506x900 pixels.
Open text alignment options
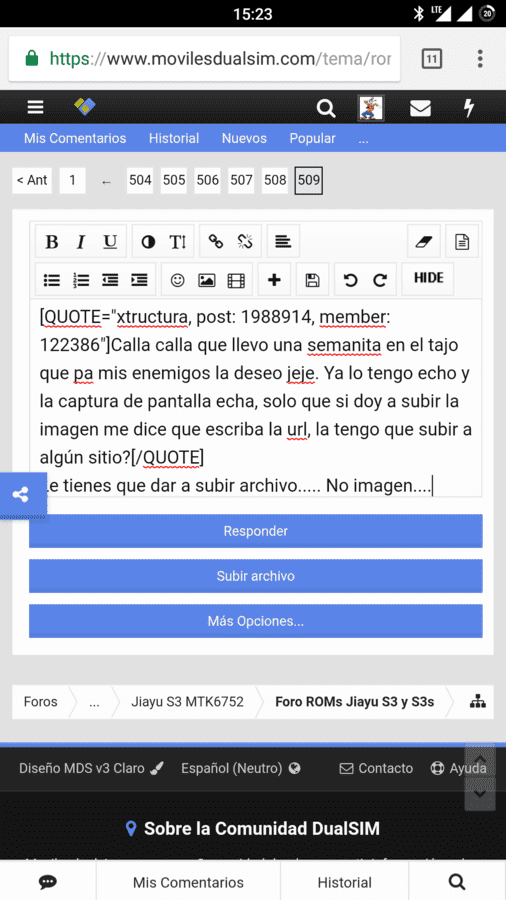[283, 242]
